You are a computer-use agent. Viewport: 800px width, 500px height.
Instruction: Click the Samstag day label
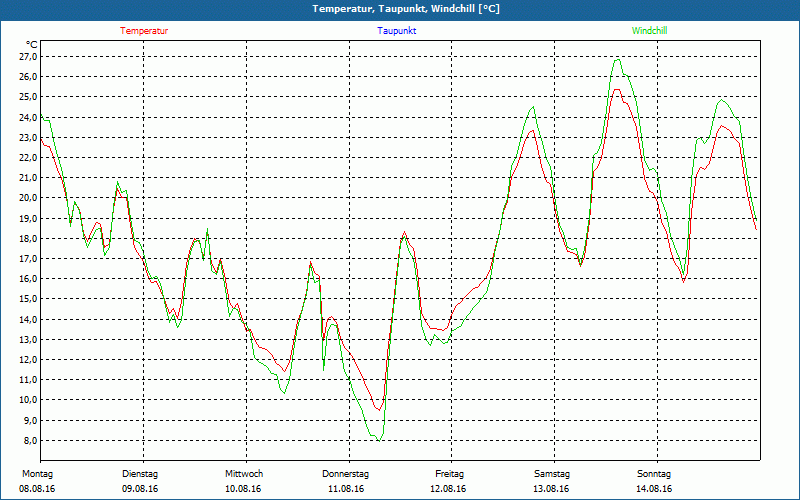pyautogui.click(x=552, y=474)
